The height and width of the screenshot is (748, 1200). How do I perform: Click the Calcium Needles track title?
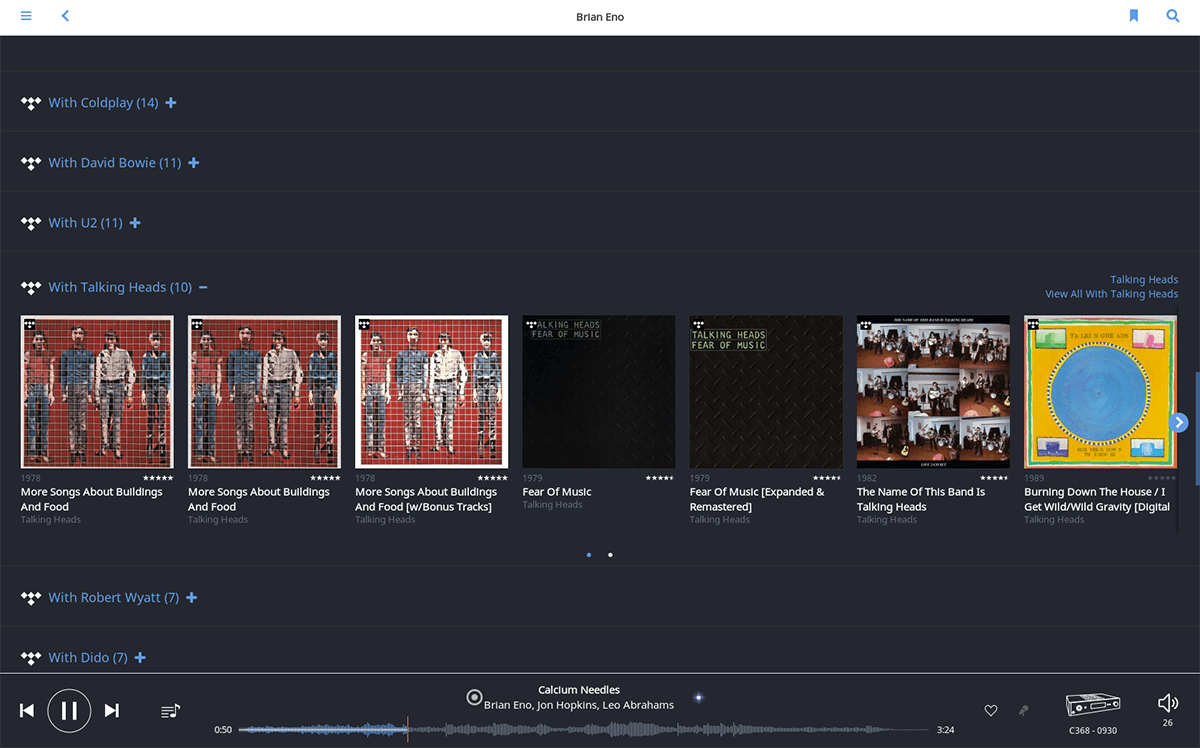579,690
